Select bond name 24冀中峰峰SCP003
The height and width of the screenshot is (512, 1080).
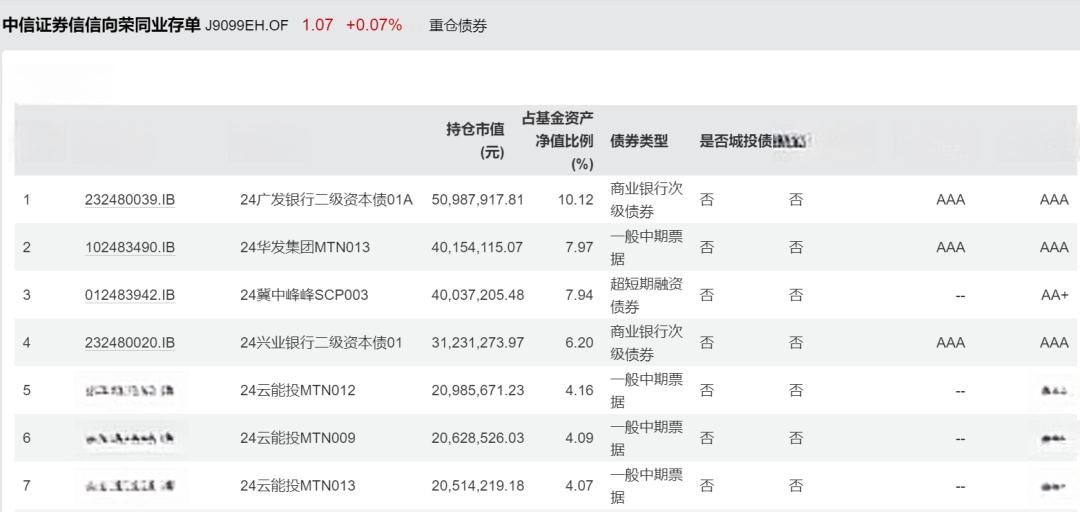point(304,295)
